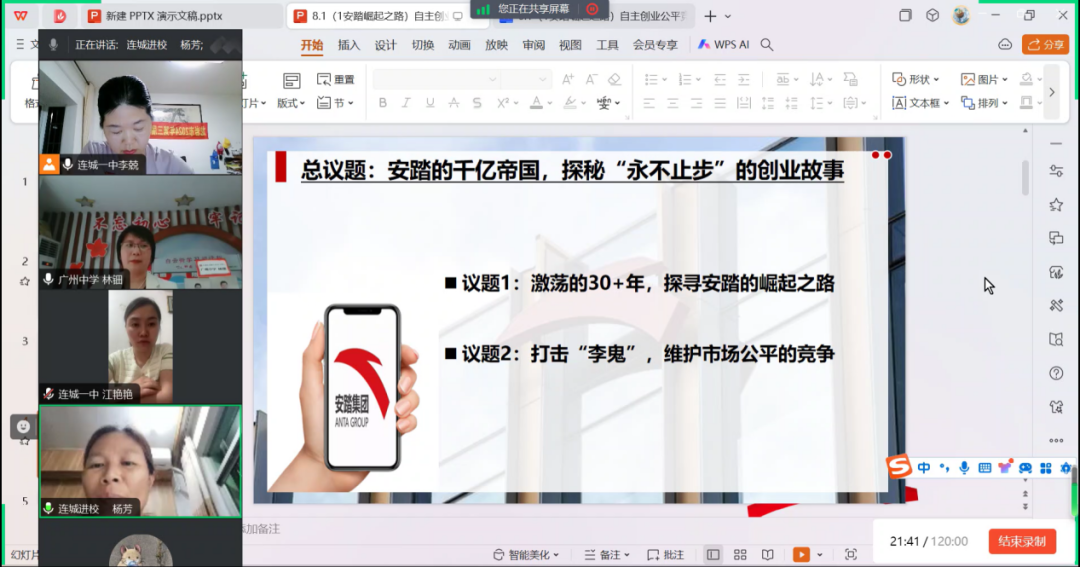Open the 视图 (View) tab
Screen dimensions: 1080x567
click(x=570, y=45)
